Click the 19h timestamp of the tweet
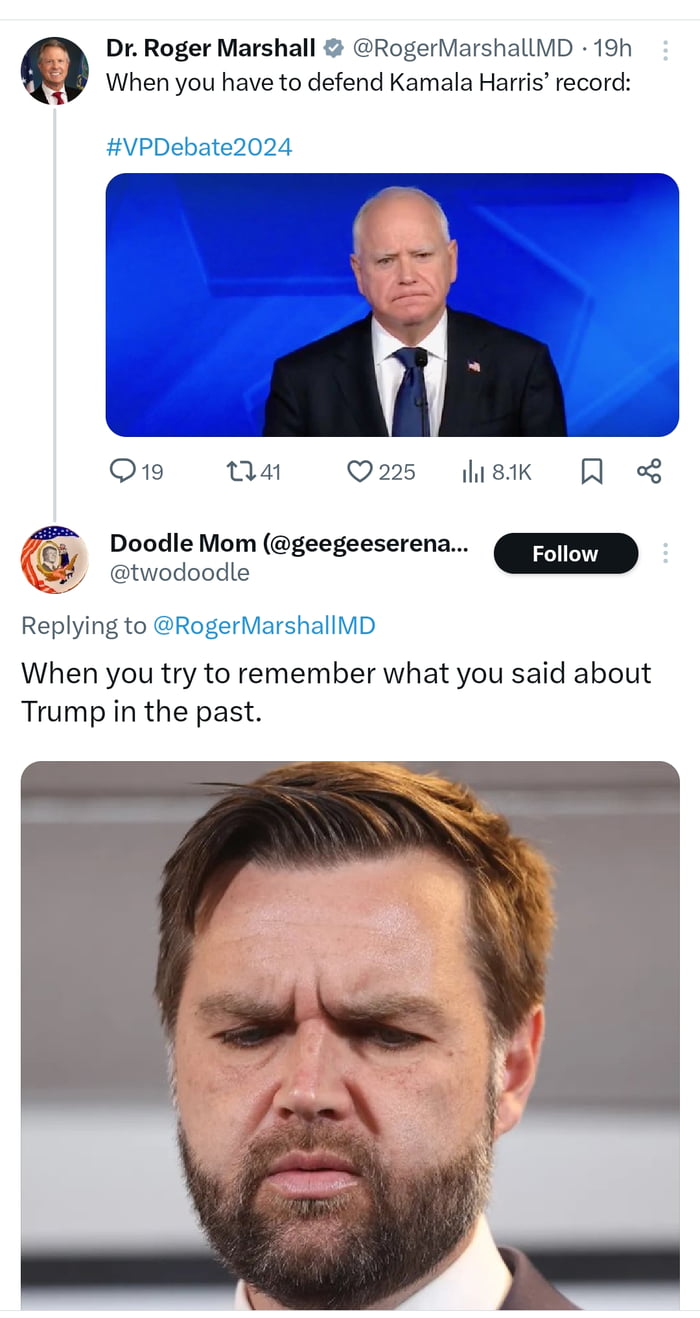 613,48
